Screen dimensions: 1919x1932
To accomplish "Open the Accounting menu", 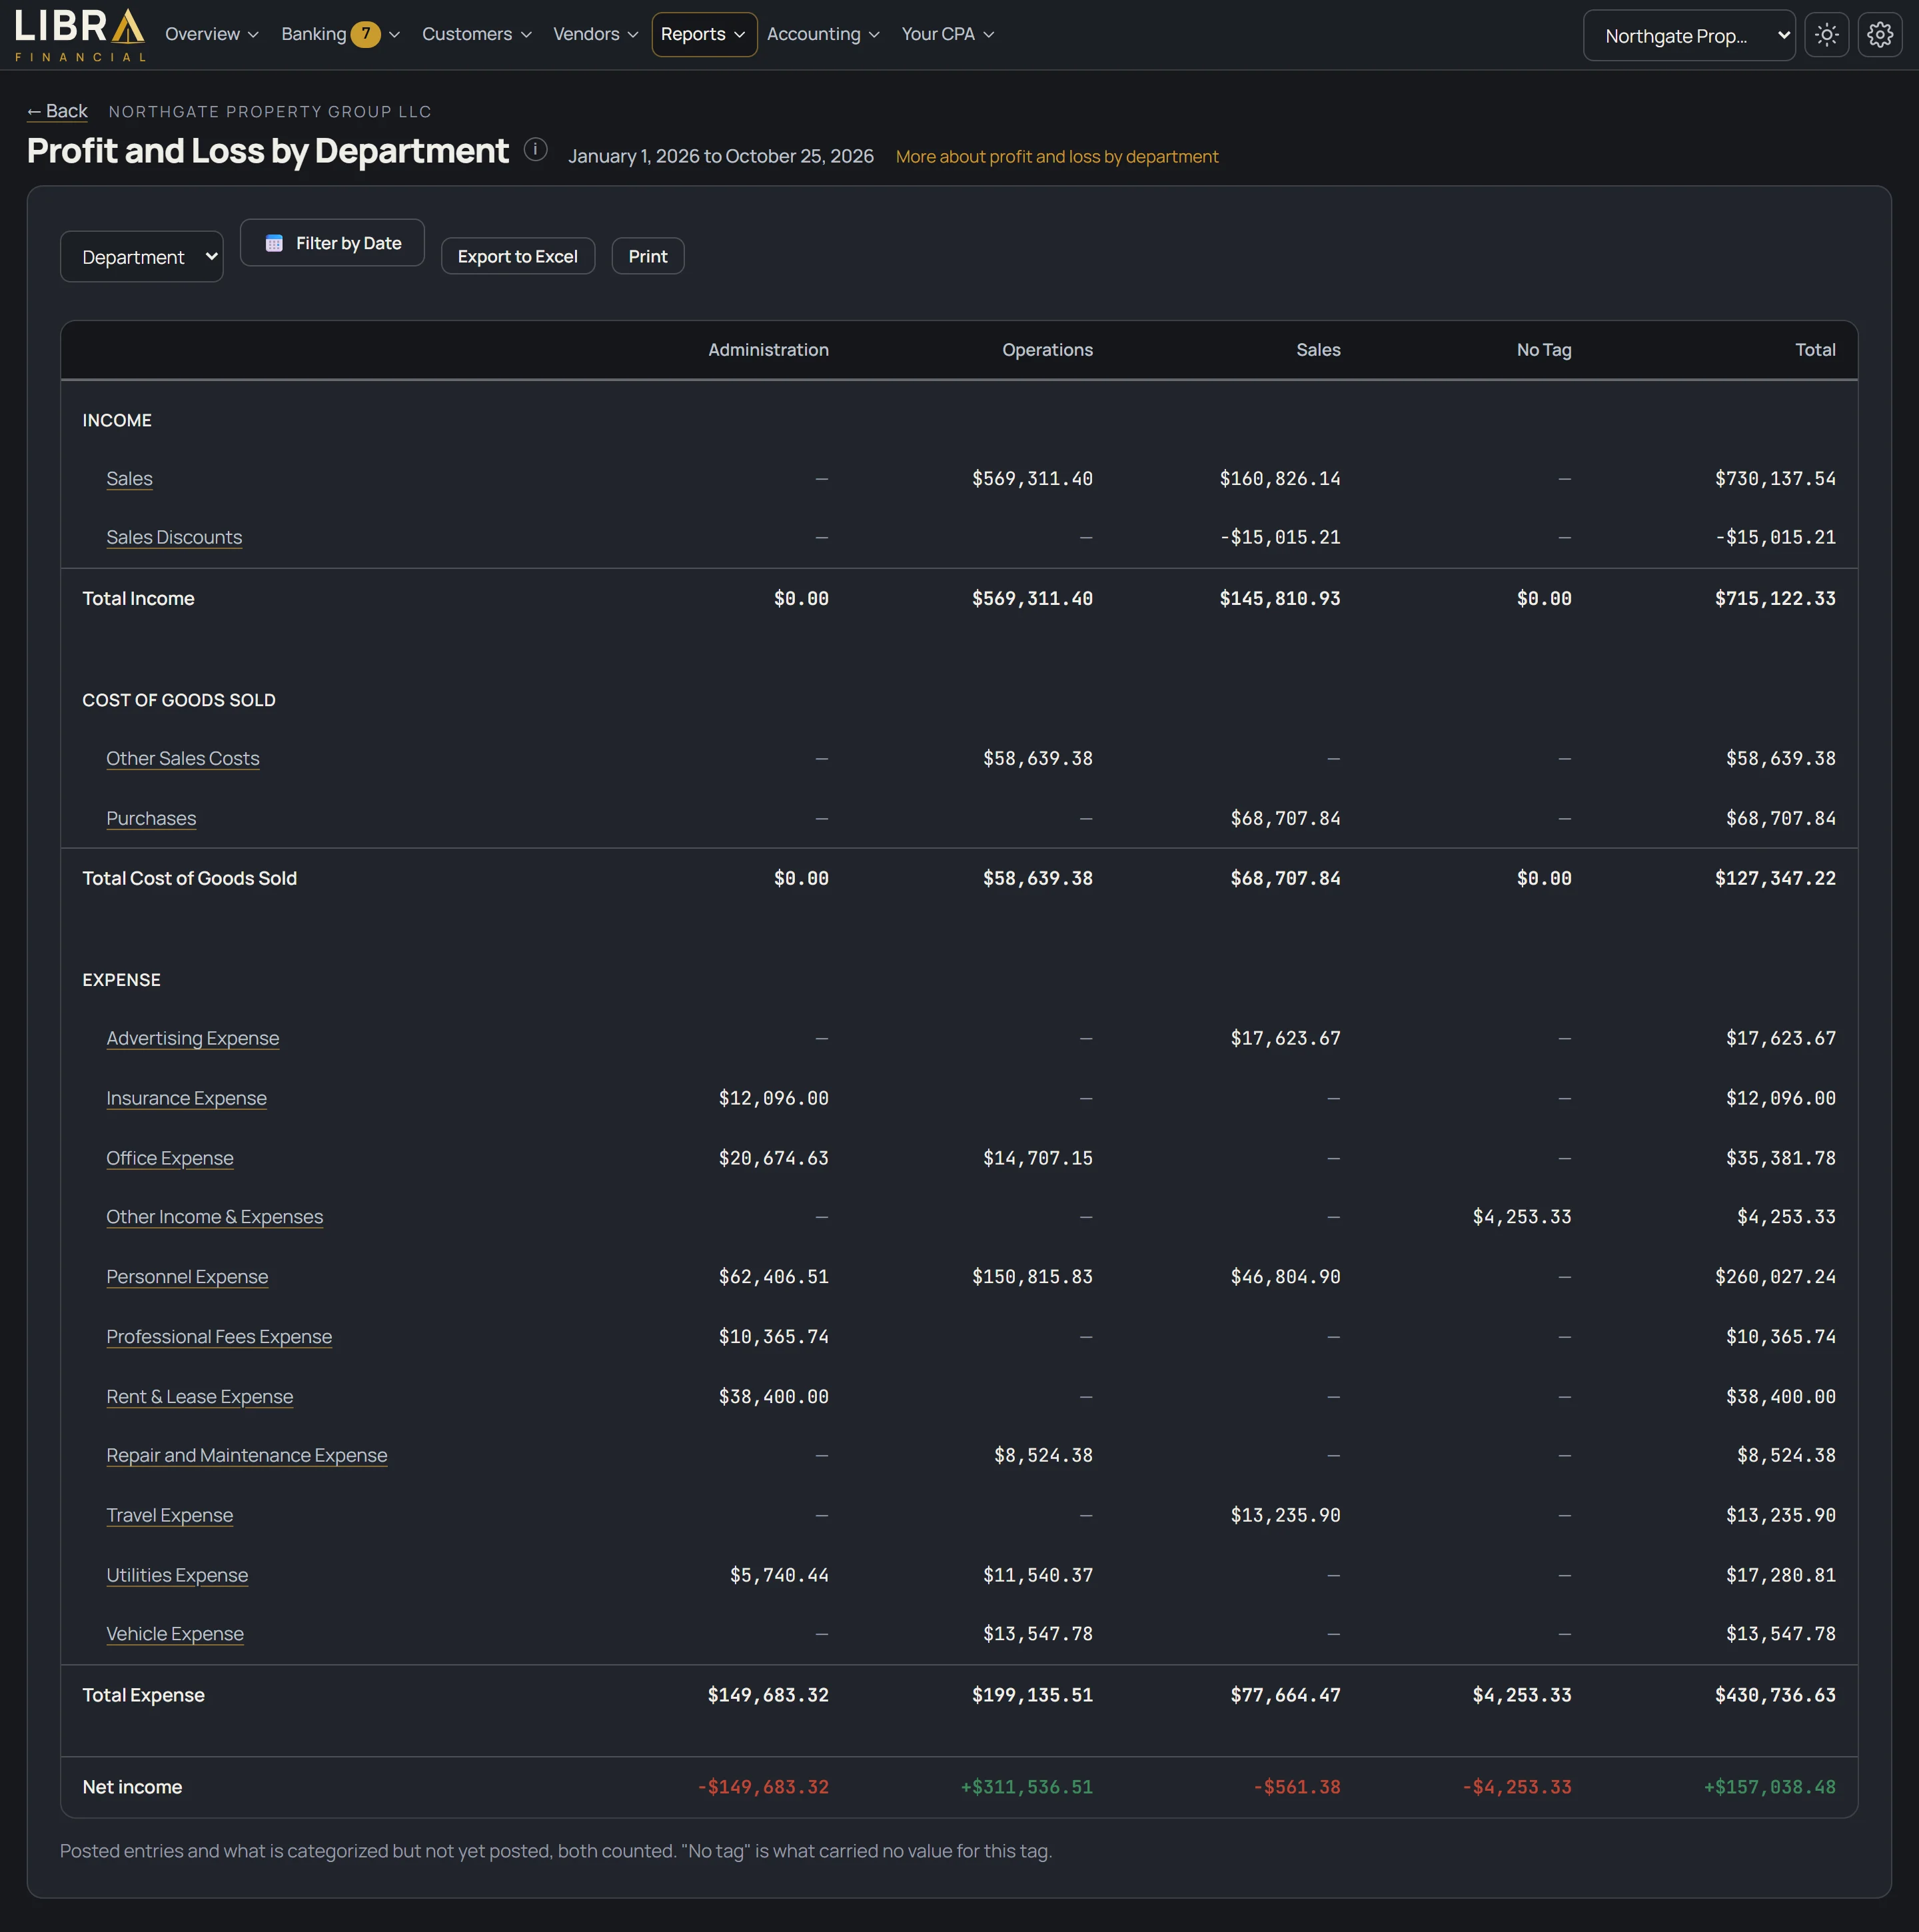I will pyautogui.click(x=823, y=34).
